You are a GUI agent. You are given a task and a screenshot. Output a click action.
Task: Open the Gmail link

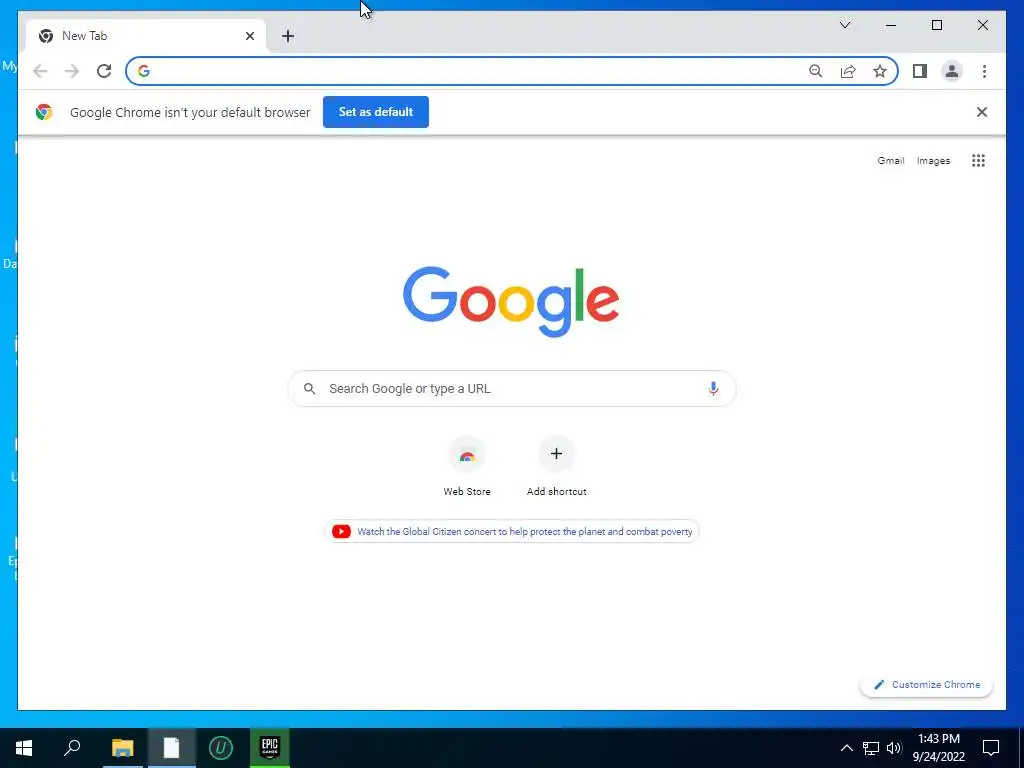click(891, 161)
